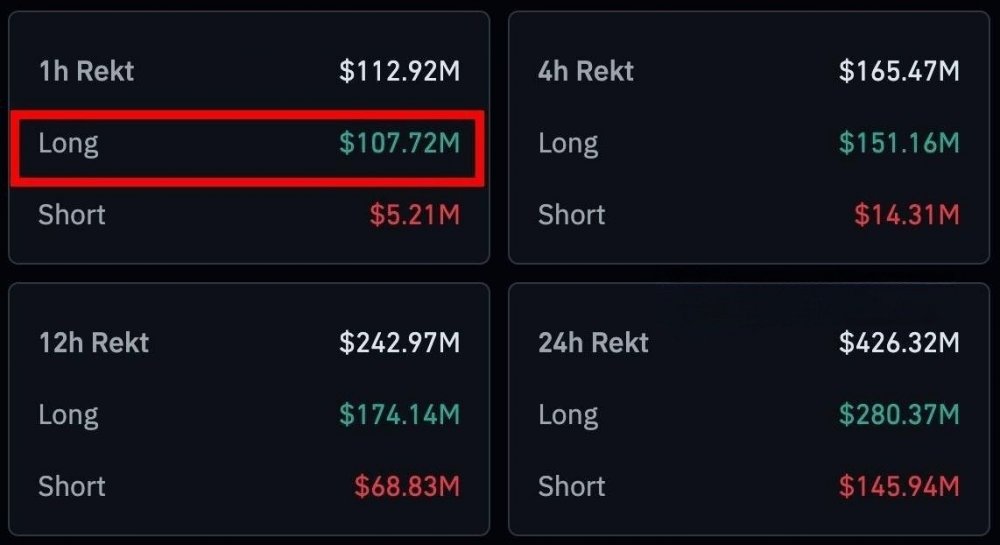Click the Long label in 1h Rekt card
Screen dimensions: 1000x545
coord(68,144)
